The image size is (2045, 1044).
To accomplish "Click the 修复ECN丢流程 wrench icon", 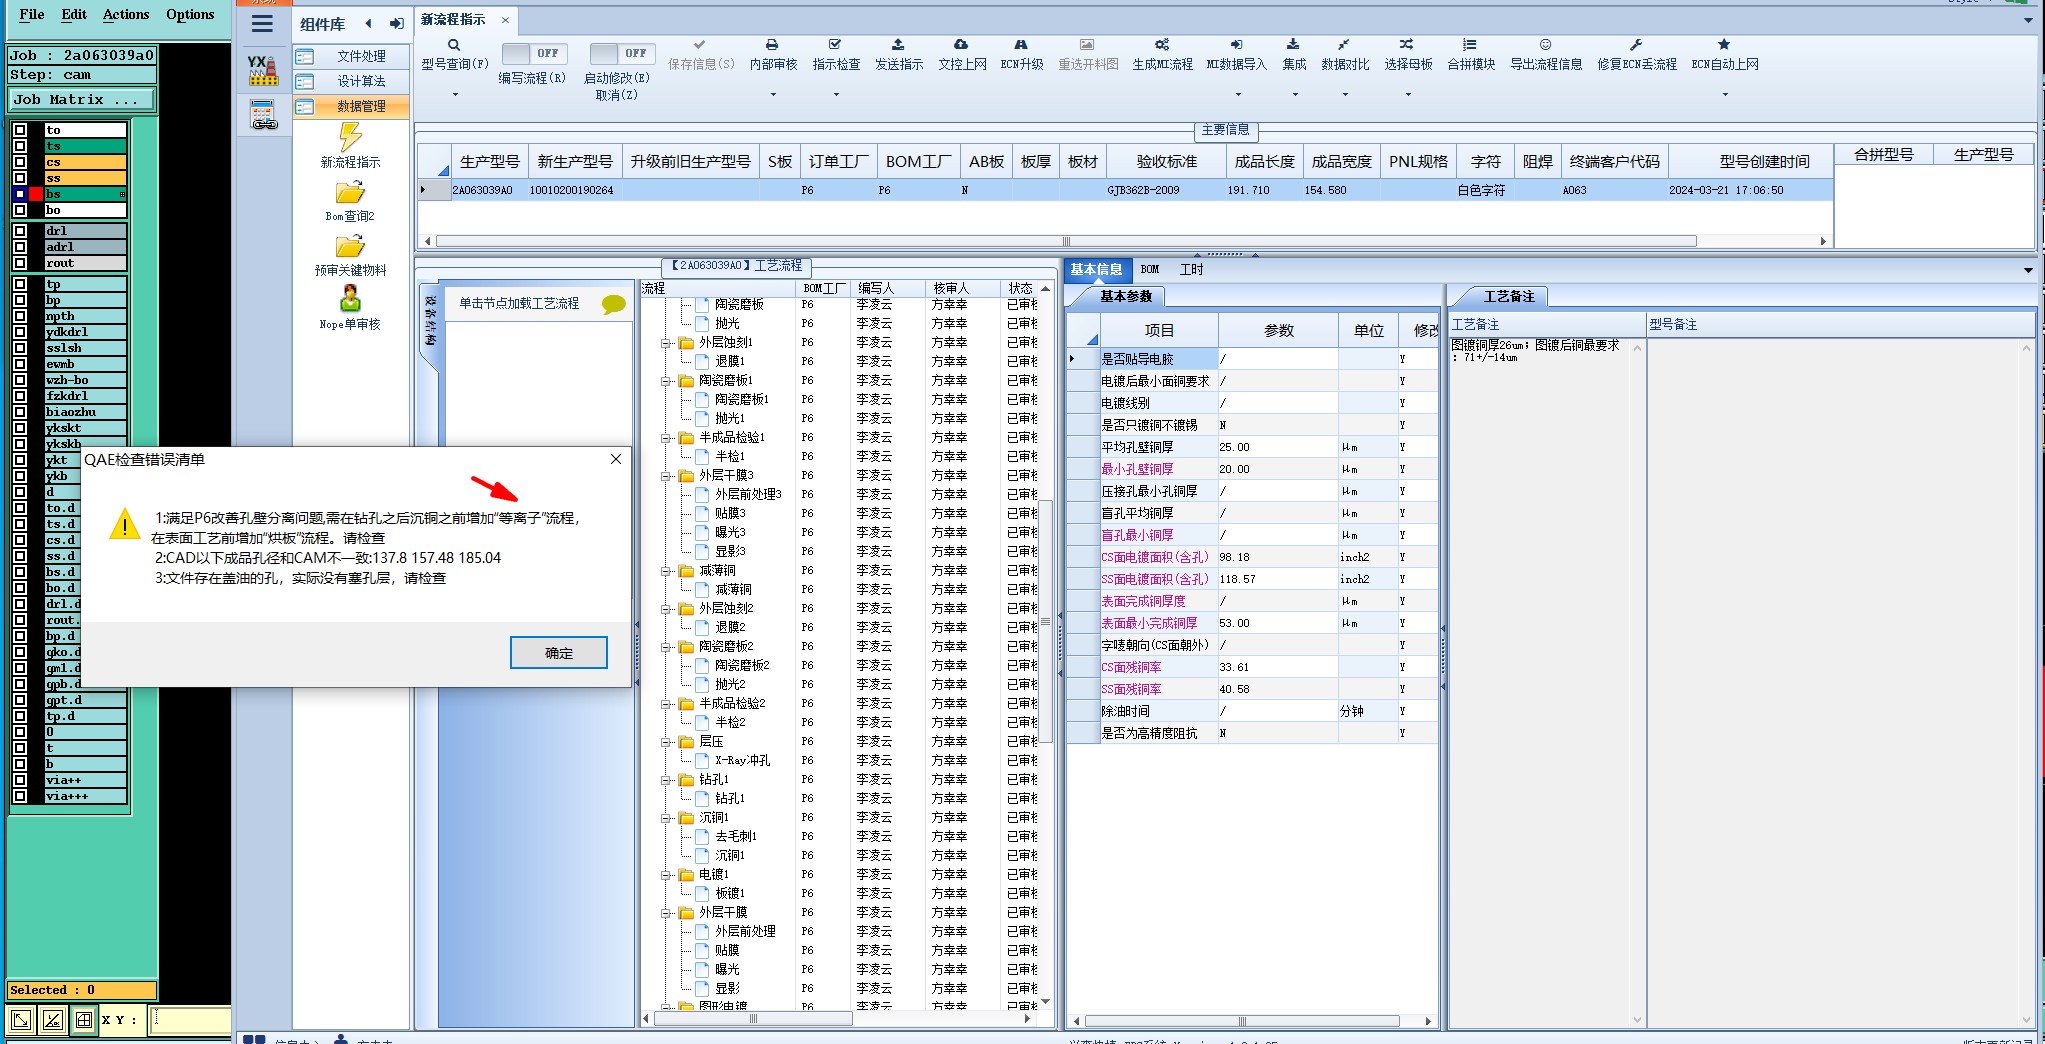I will [x=1636, y=45].
